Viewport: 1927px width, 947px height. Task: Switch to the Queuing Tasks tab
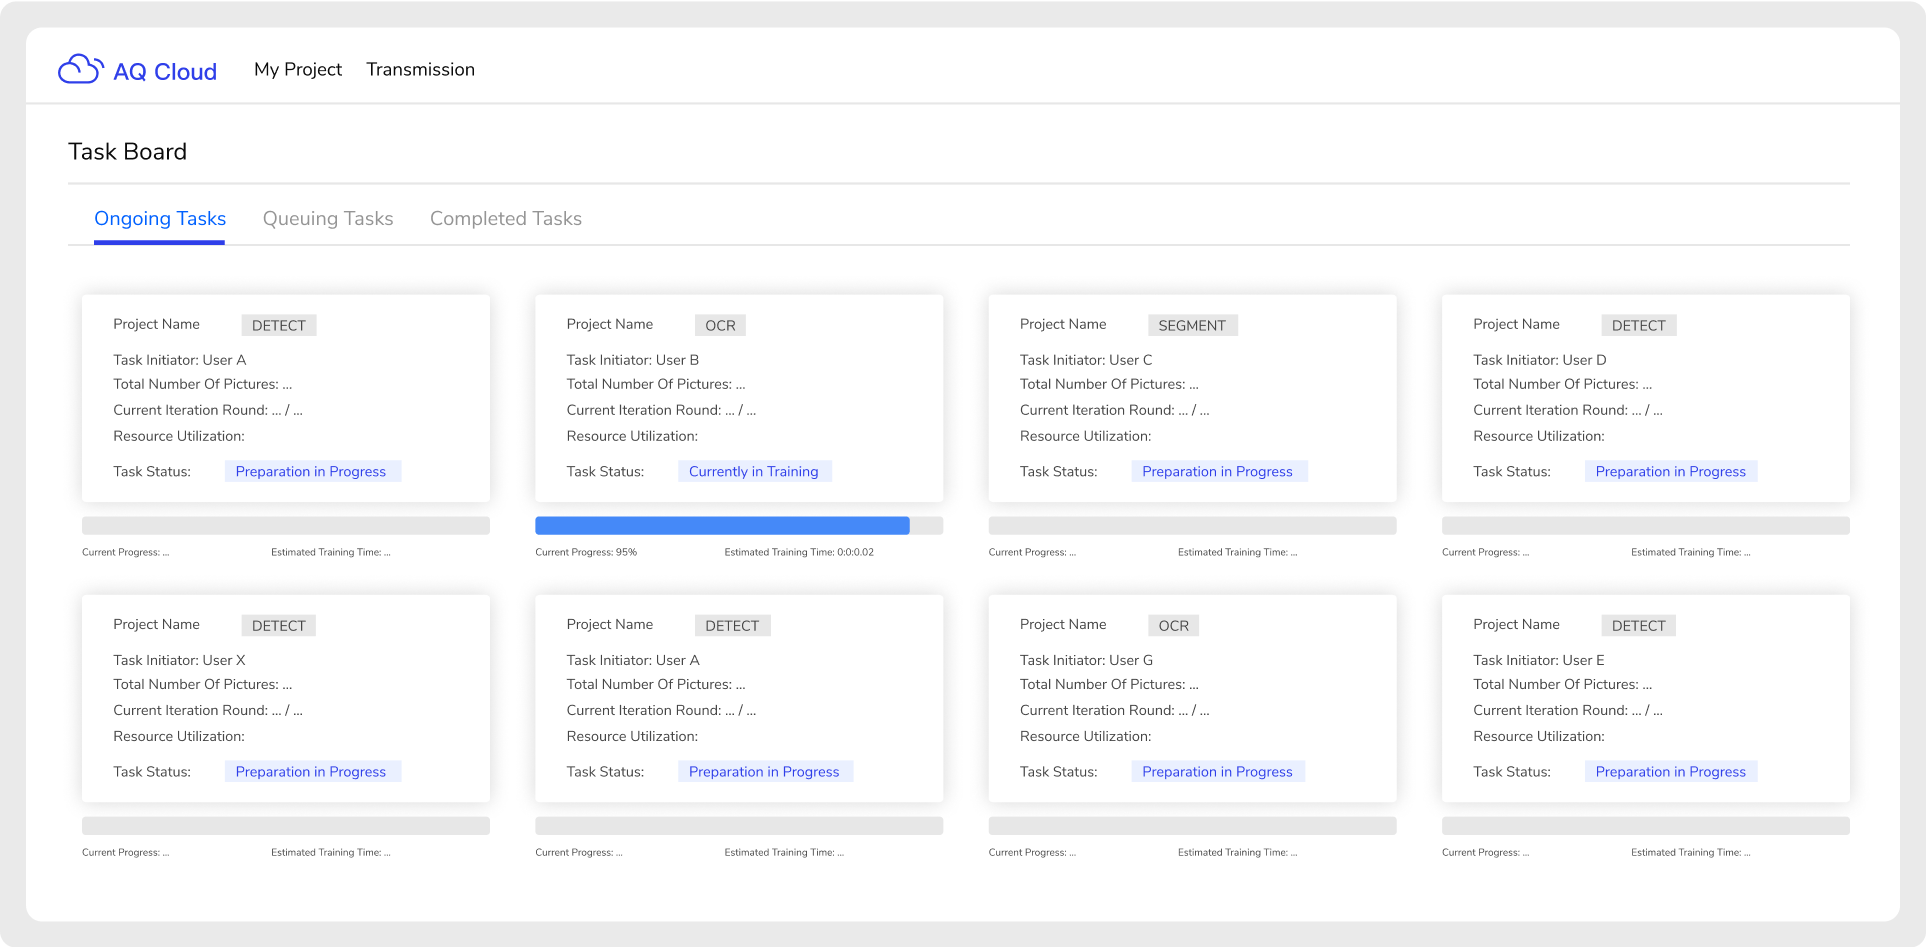click(x=328, y=219)
